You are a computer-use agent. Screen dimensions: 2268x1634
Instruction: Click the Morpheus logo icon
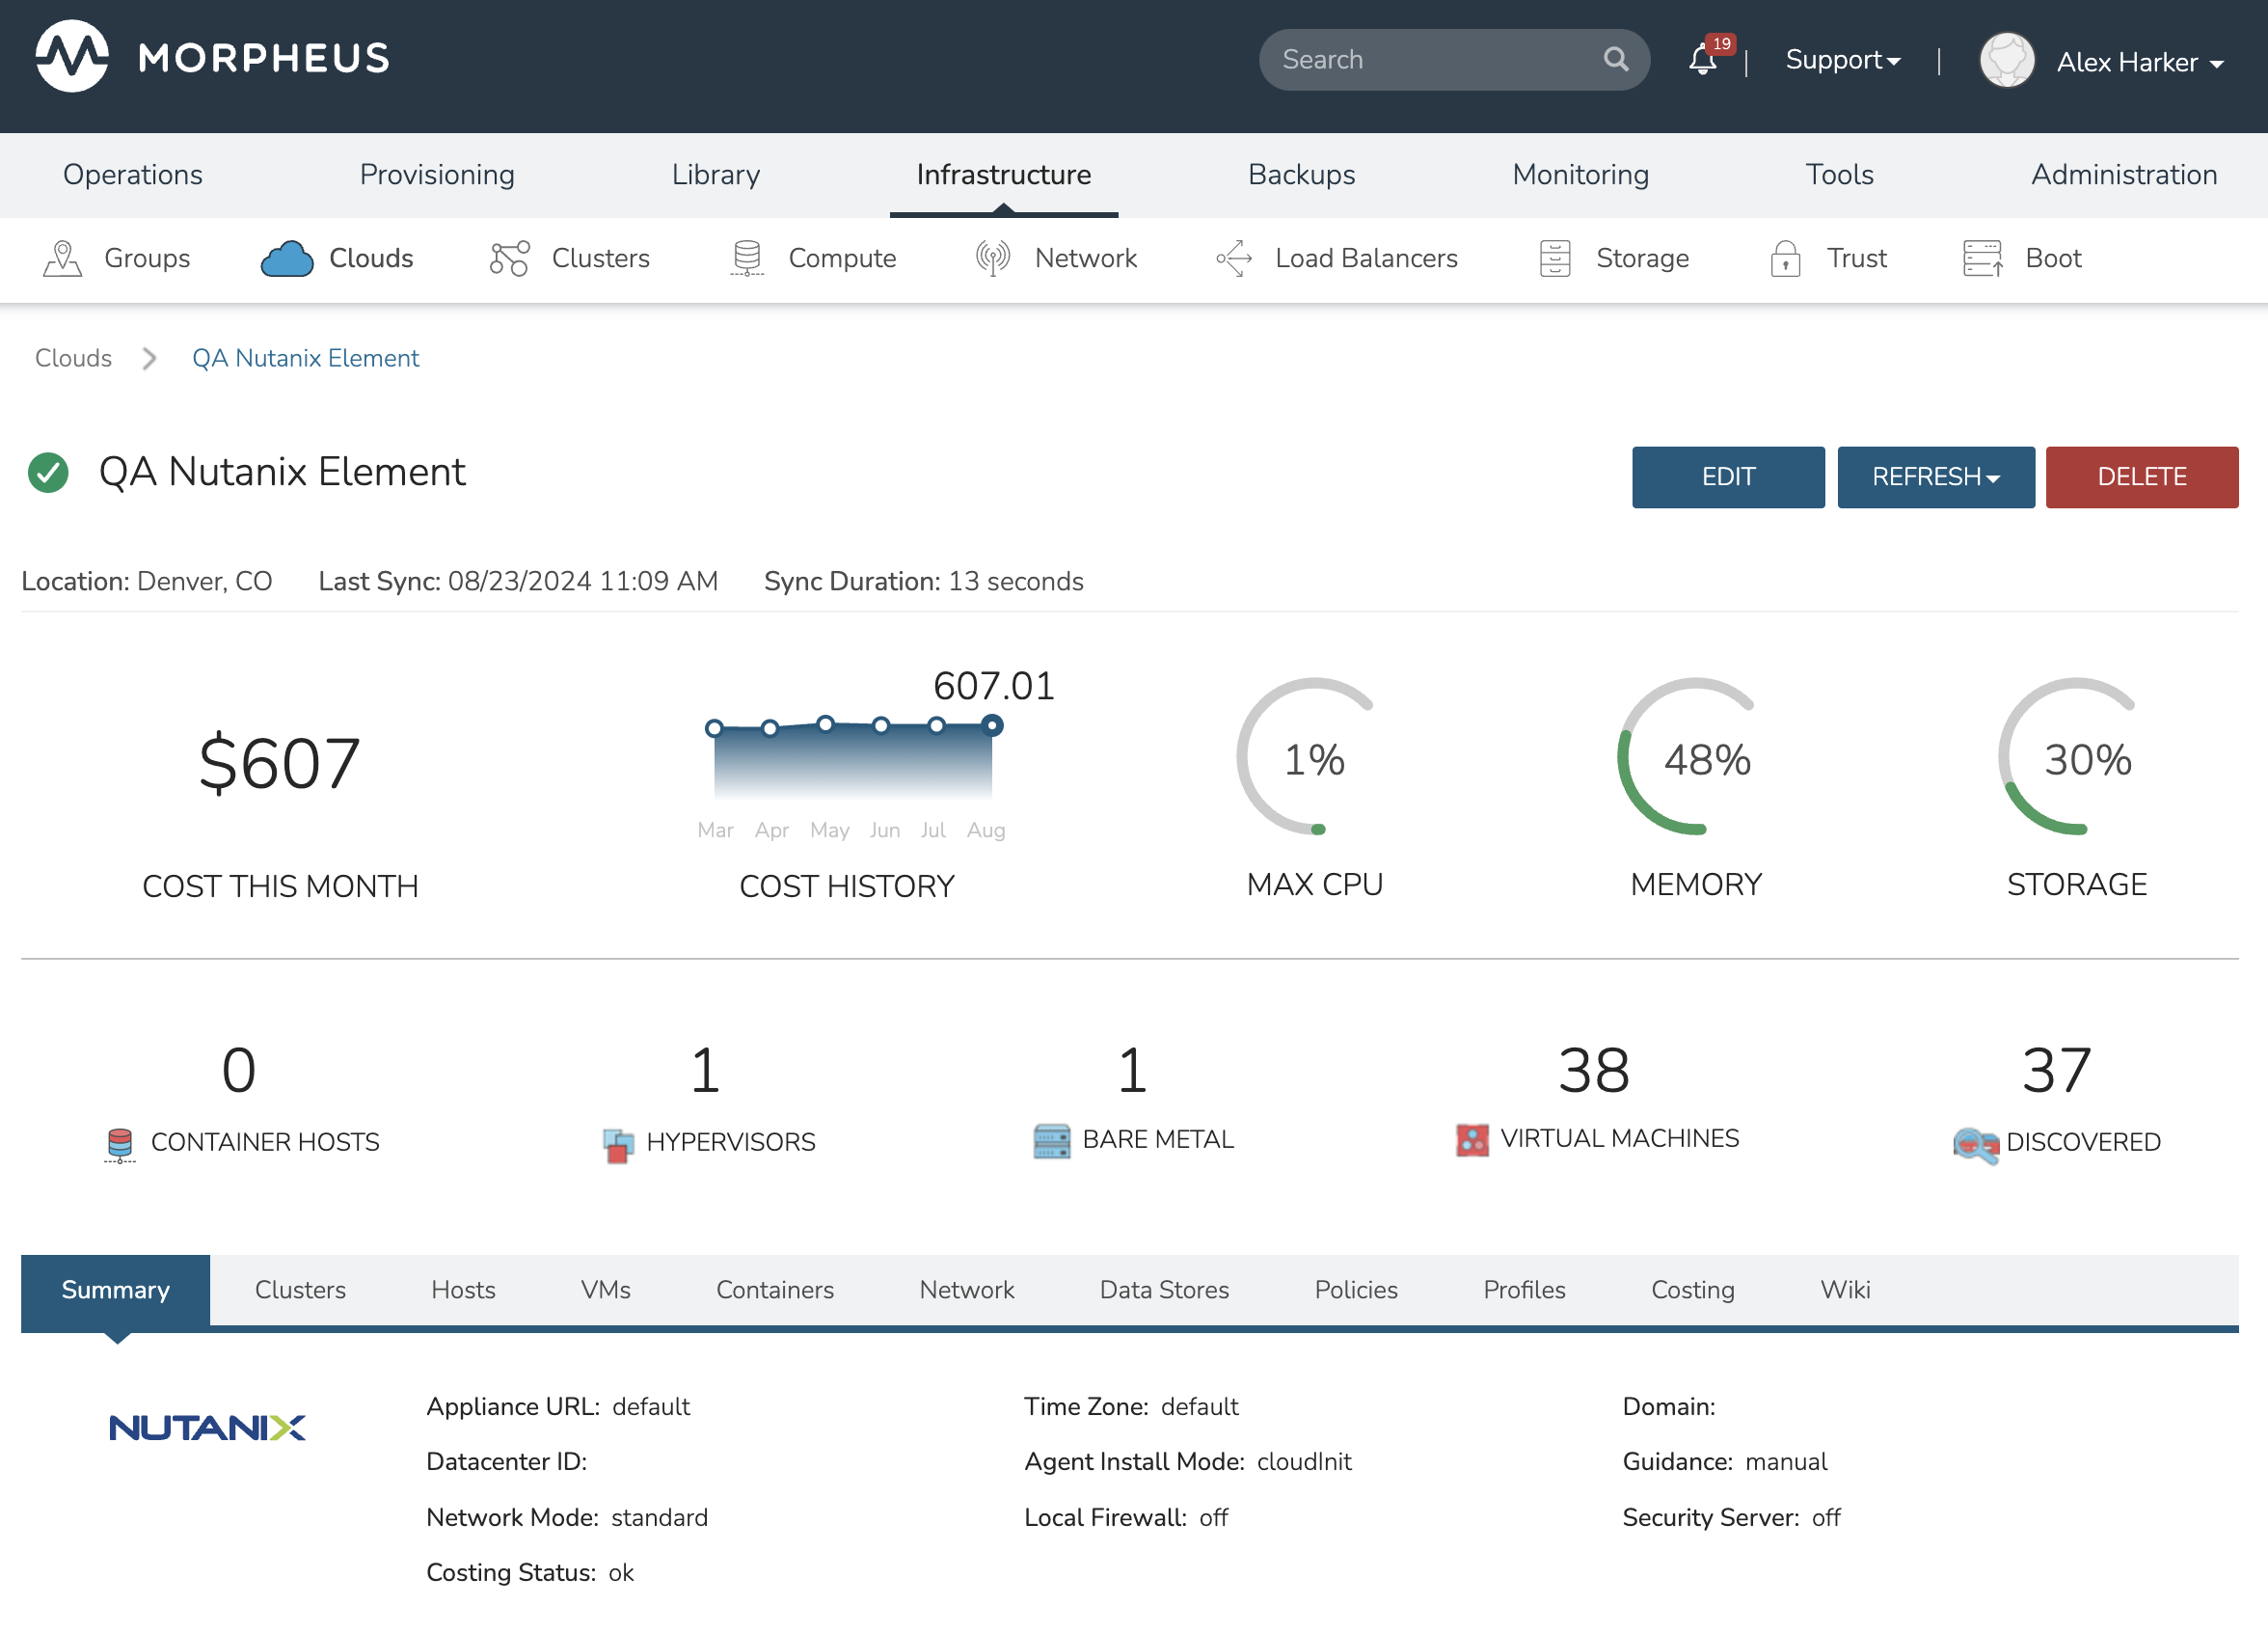click(x=72, y=57)
